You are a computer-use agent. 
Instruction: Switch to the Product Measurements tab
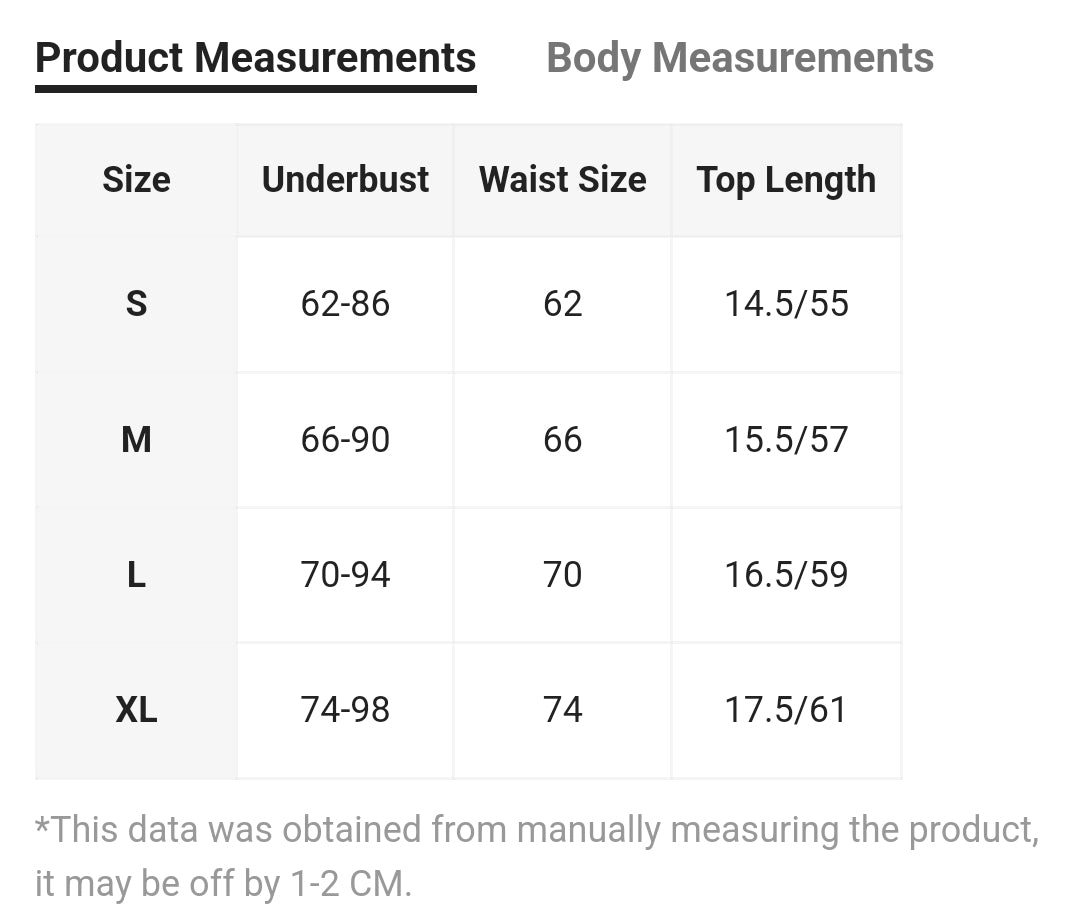255,58
